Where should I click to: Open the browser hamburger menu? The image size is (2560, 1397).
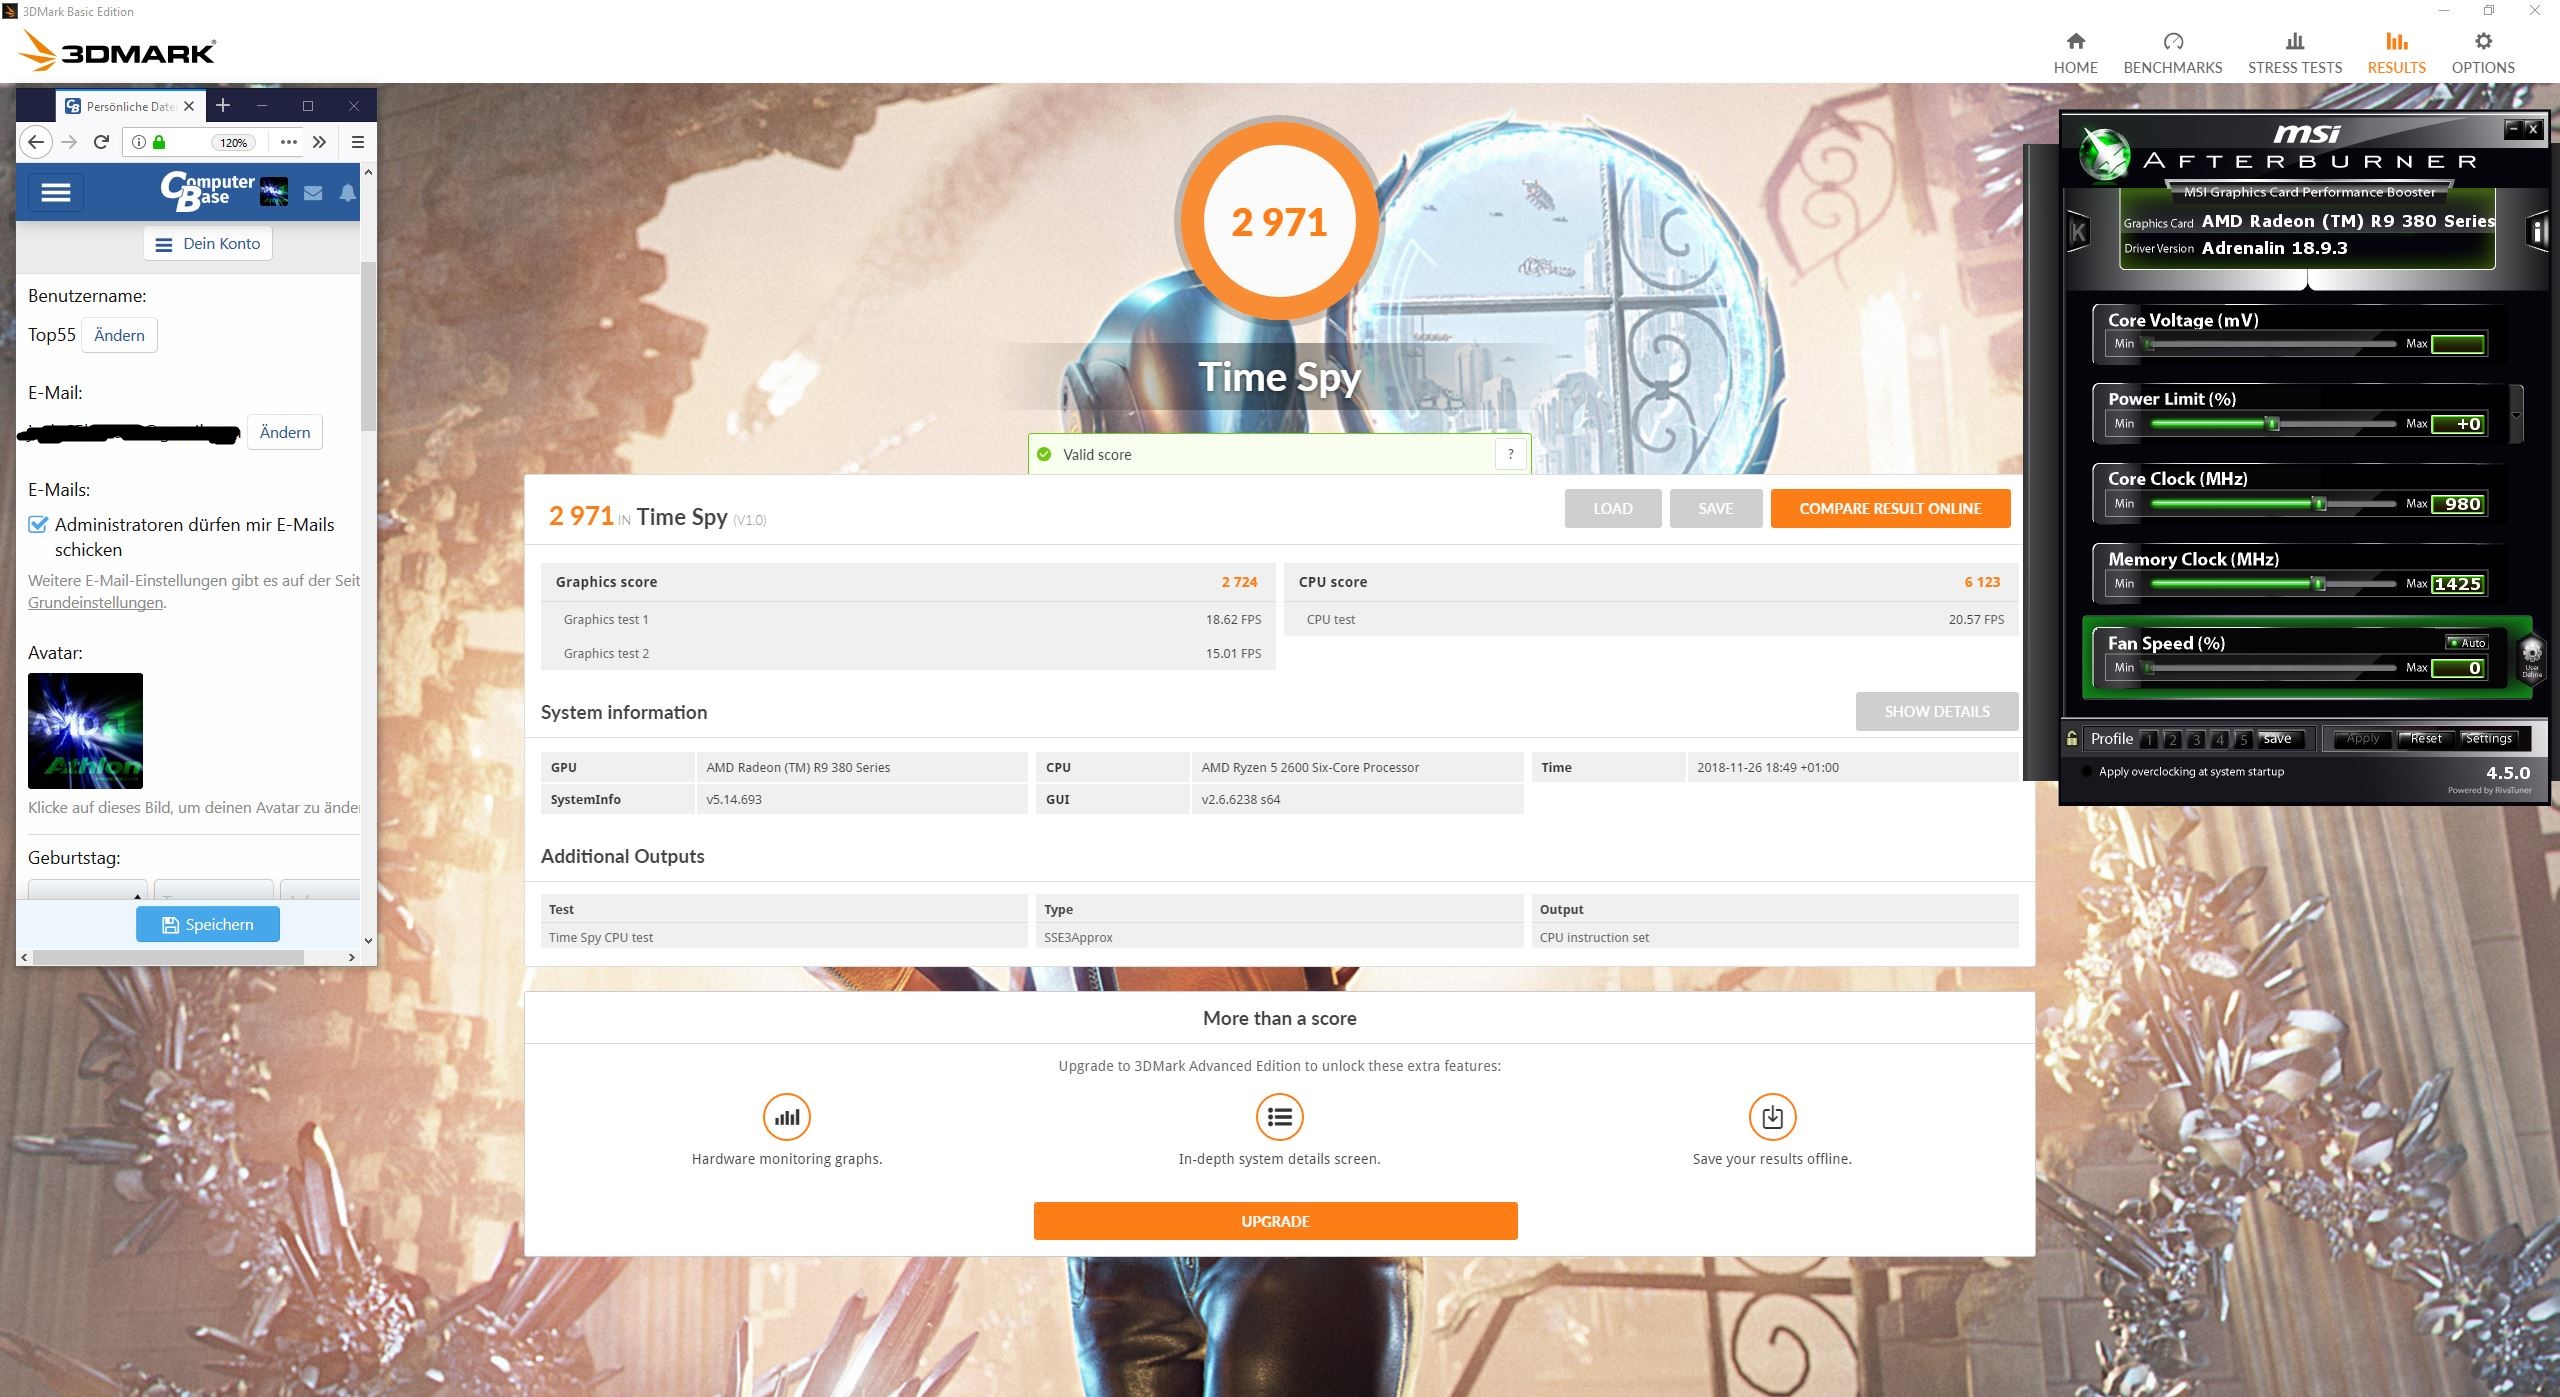point(357,142)
